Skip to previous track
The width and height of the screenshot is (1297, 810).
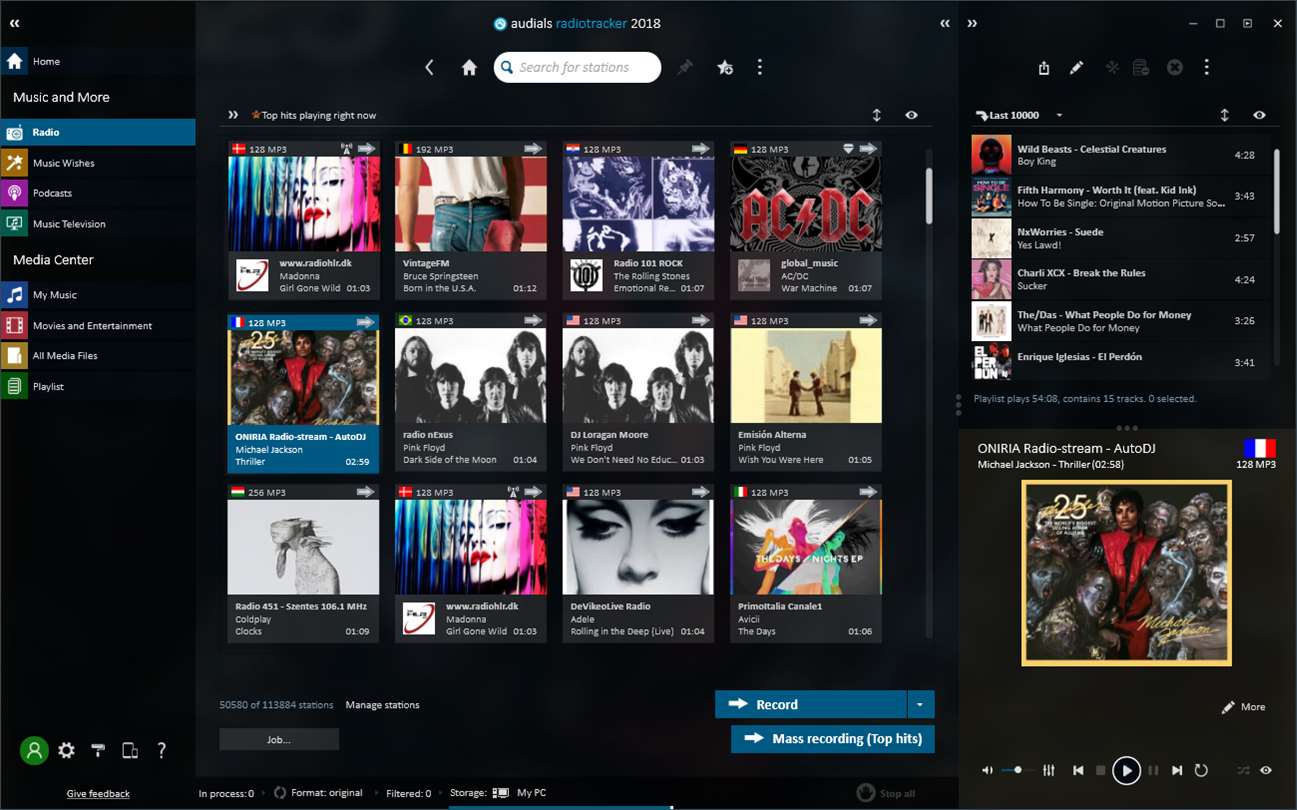[1078, 770]
